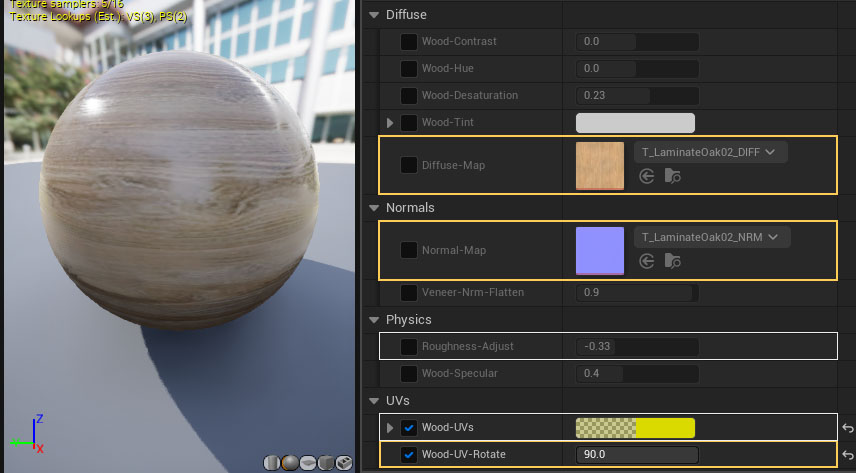Click the wood sphere in the preview viewport

[x=179, y=190]
